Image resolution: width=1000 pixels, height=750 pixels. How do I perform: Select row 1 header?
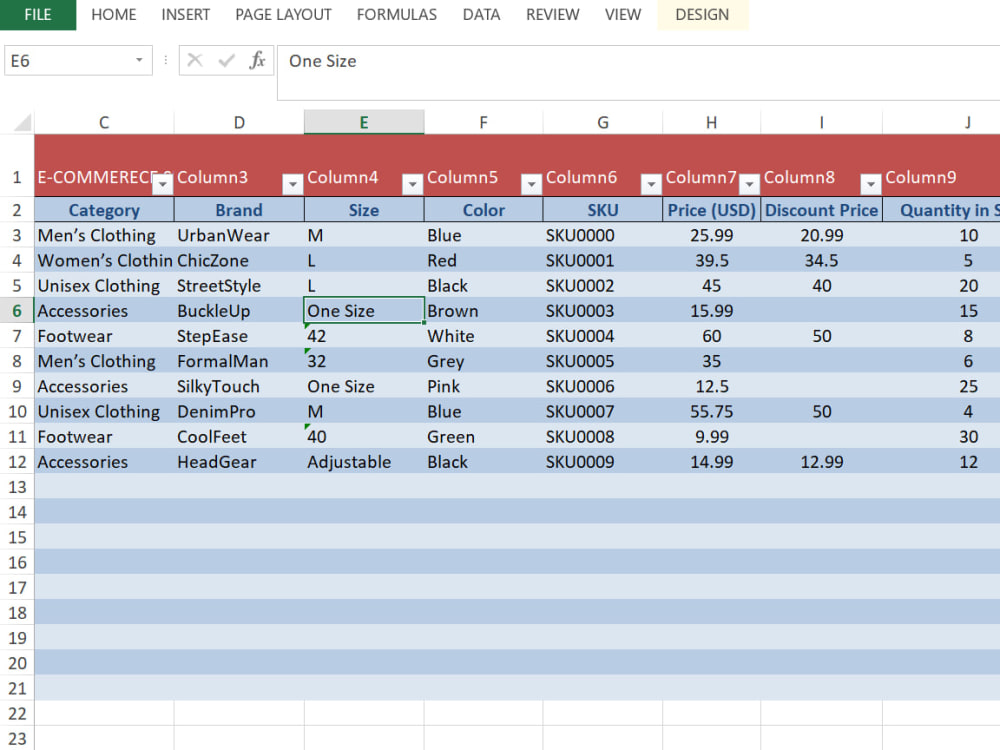[x=17, y=166]
